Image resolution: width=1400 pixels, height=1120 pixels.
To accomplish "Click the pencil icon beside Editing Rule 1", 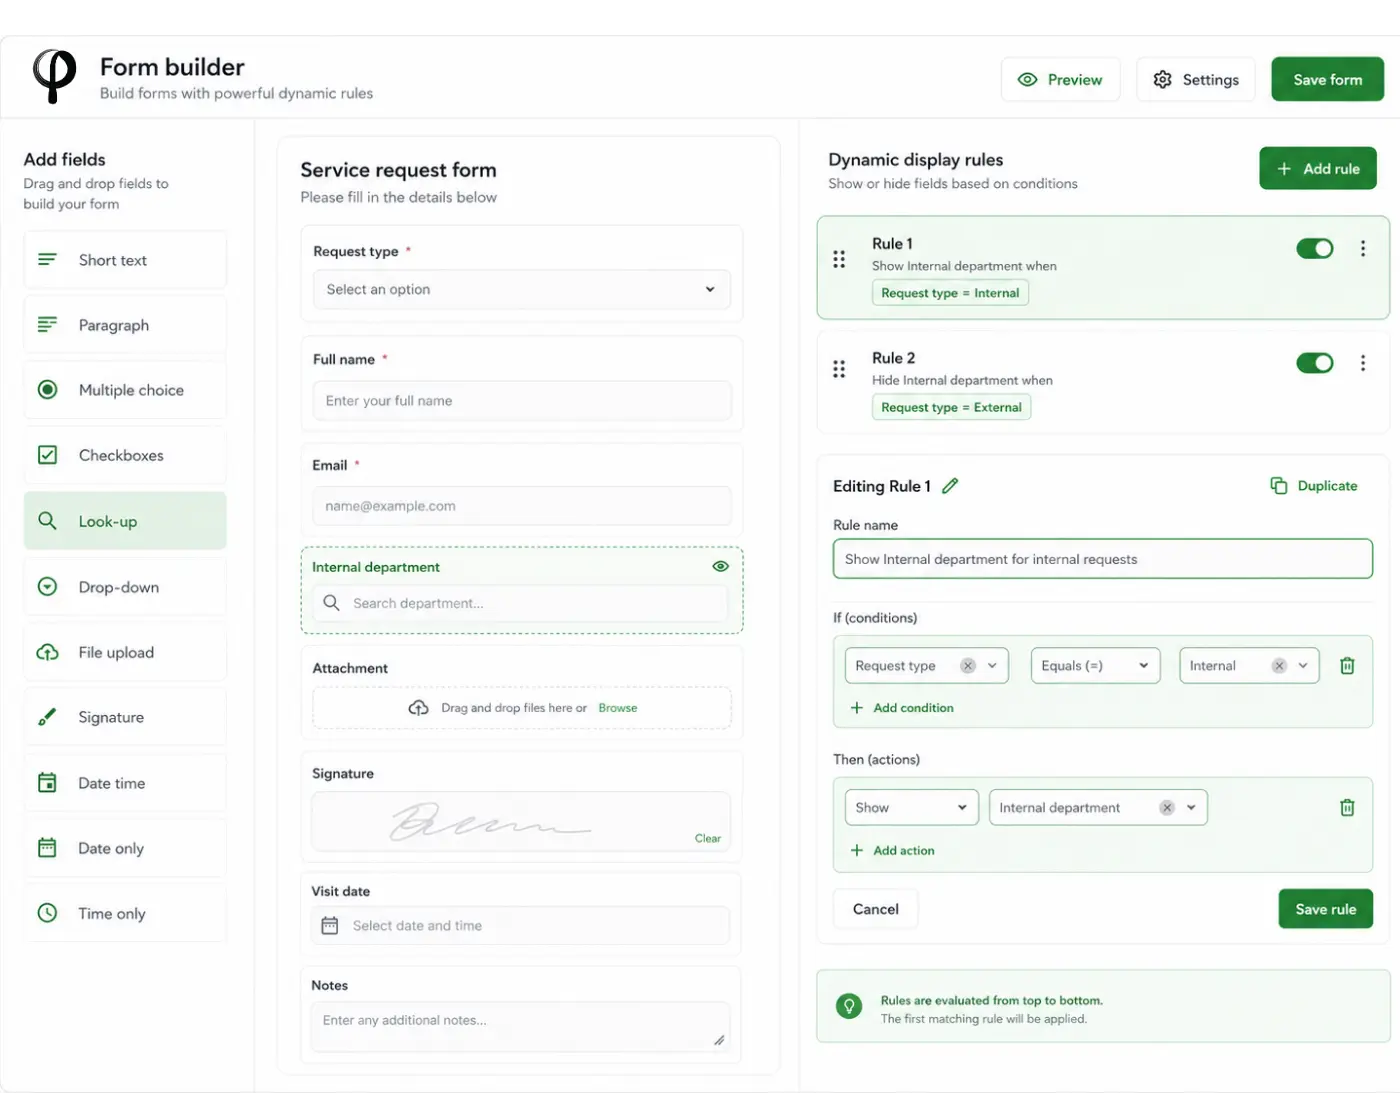I will (950, 486).
